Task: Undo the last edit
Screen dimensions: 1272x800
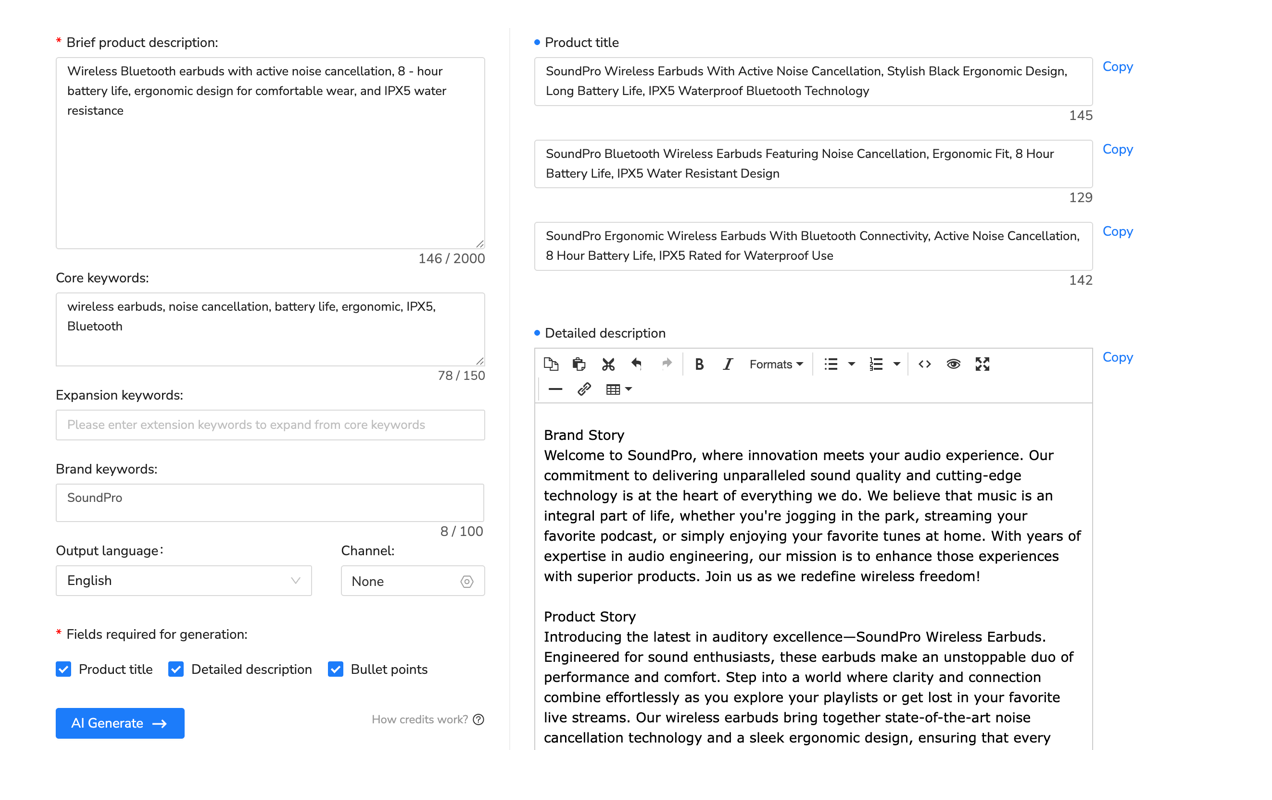Action: point(636,364)
